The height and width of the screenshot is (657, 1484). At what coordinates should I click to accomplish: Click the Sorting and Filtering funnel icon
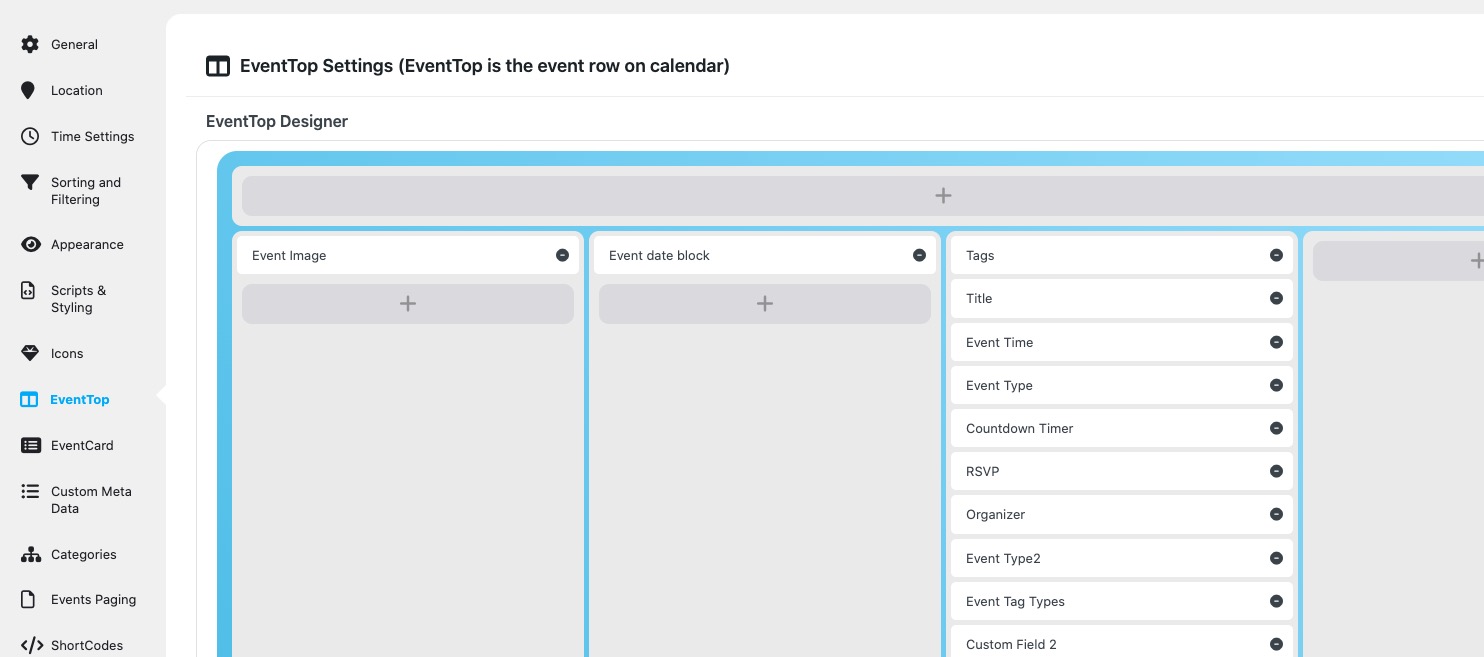[30, 183]
